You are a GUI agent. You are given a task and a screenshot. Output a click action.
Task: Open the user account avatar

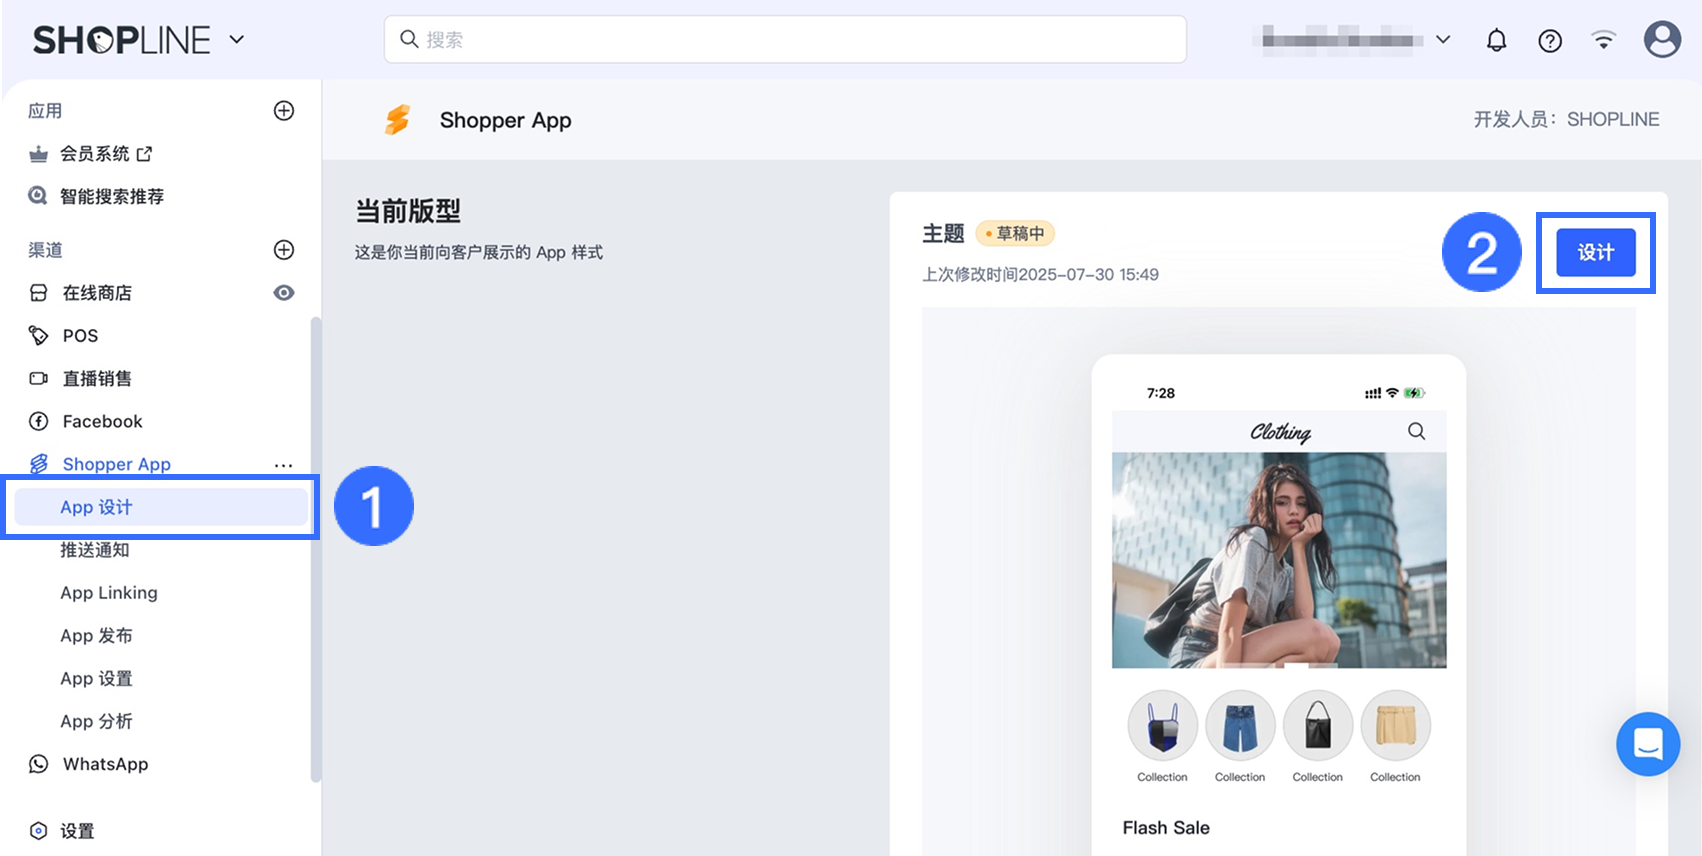(1662, 40)
